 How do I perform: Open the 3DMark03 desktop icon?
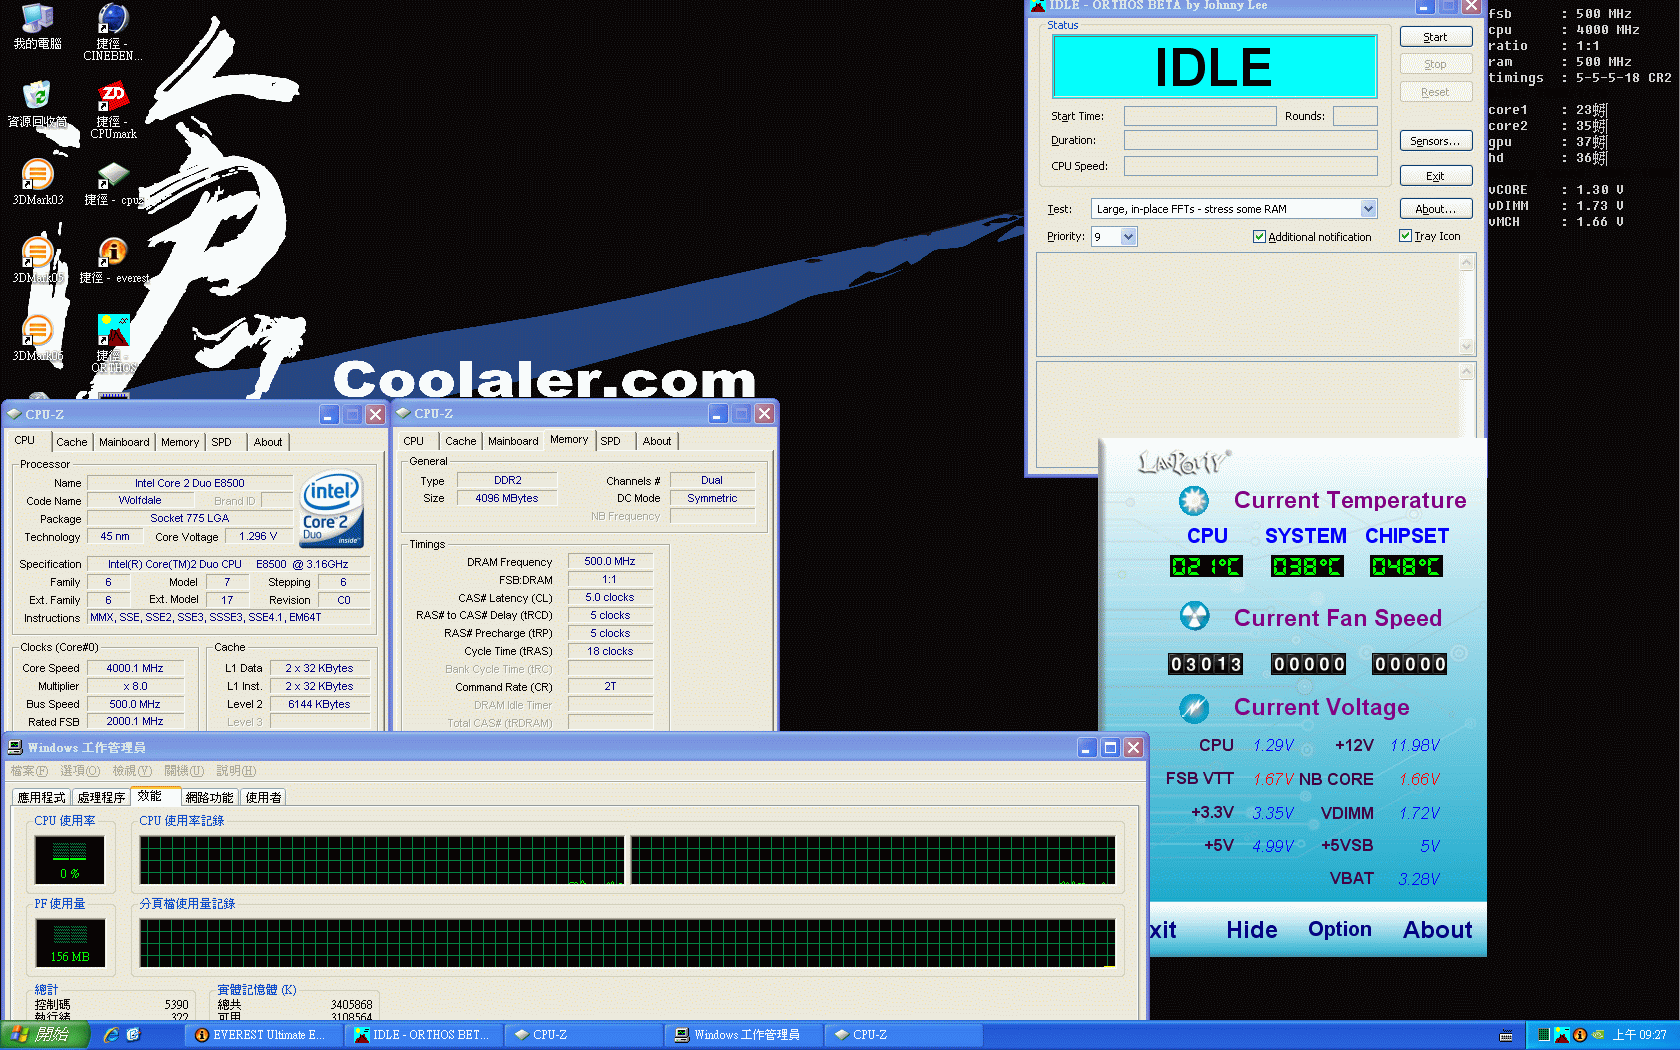tap(37, 182)
